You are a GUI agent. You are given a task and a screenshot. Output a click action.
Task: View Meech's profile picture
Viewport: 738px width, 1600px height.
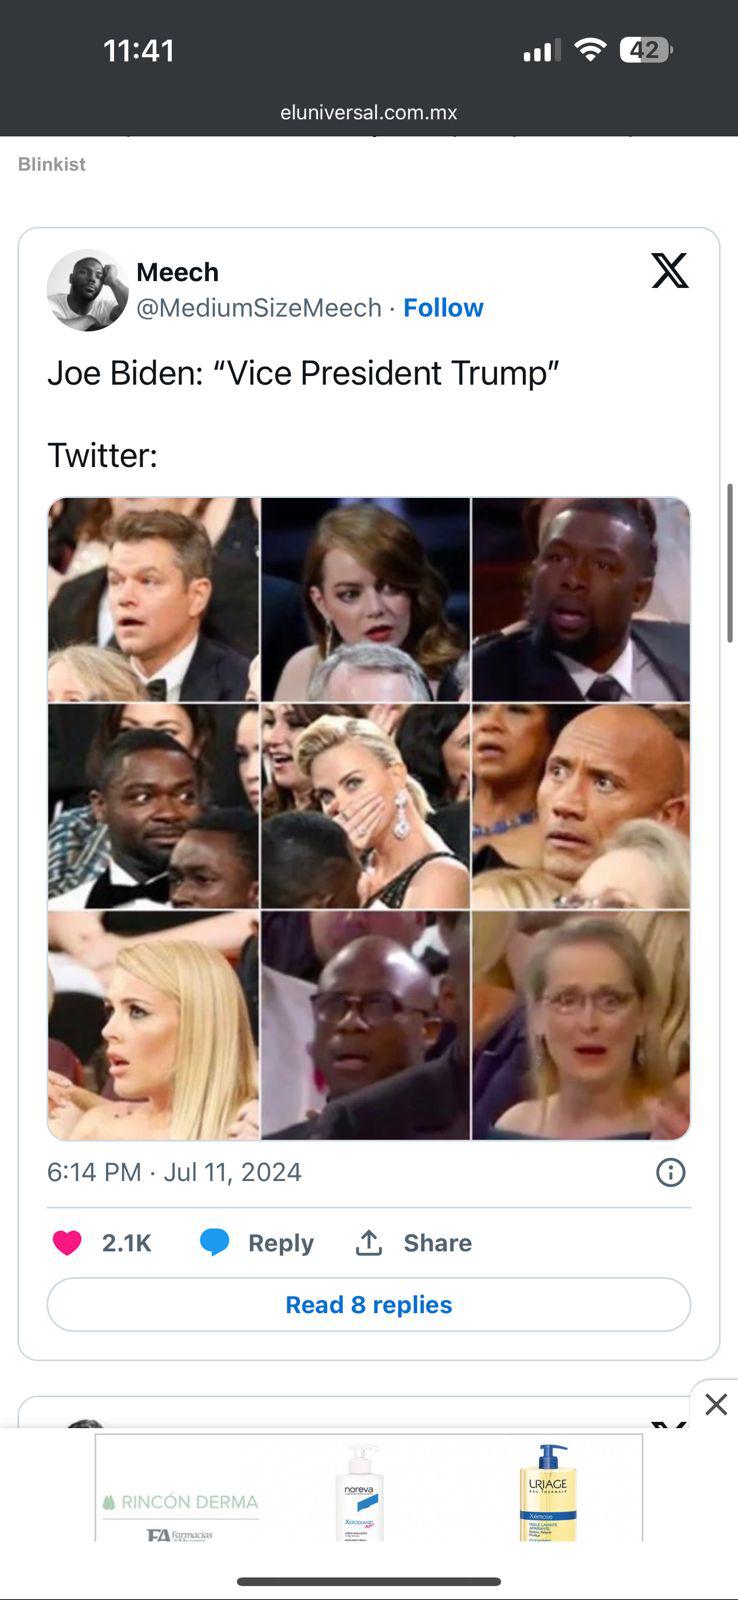pos(88,290)
